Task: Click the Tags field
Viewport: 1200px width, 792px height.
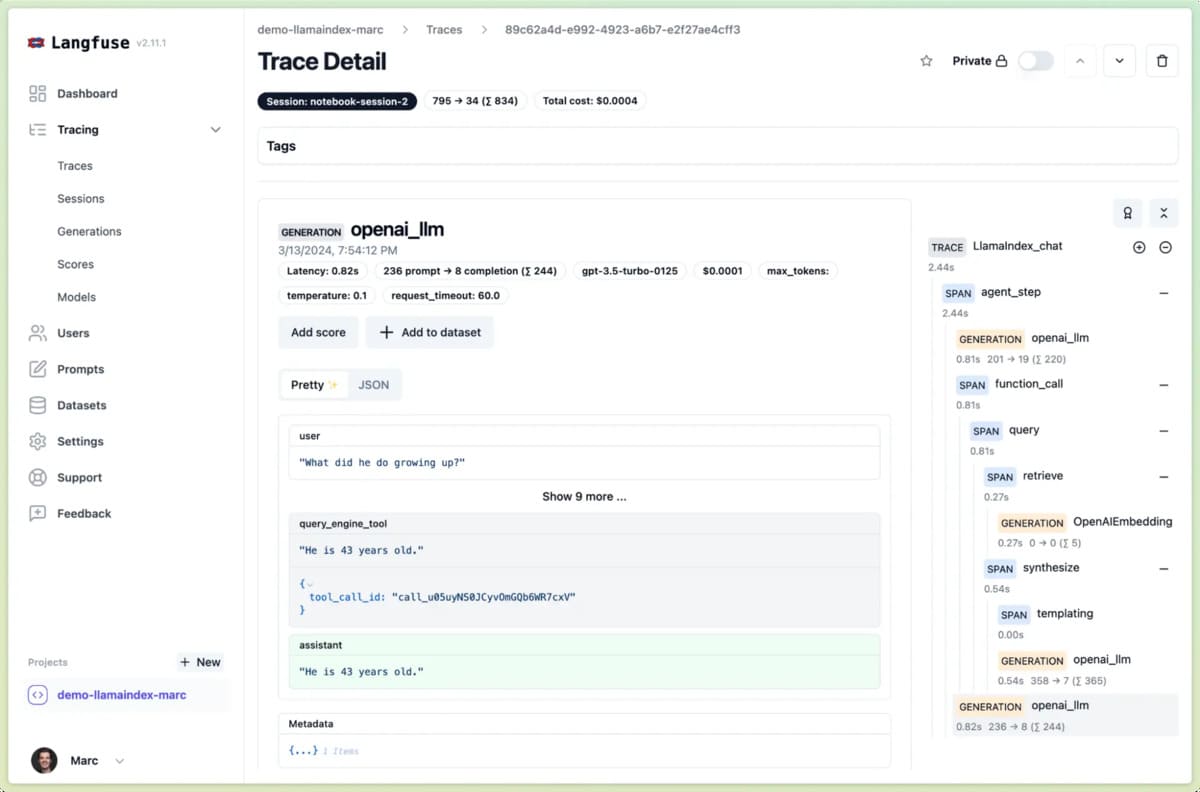Action: (x=718, y=146)
